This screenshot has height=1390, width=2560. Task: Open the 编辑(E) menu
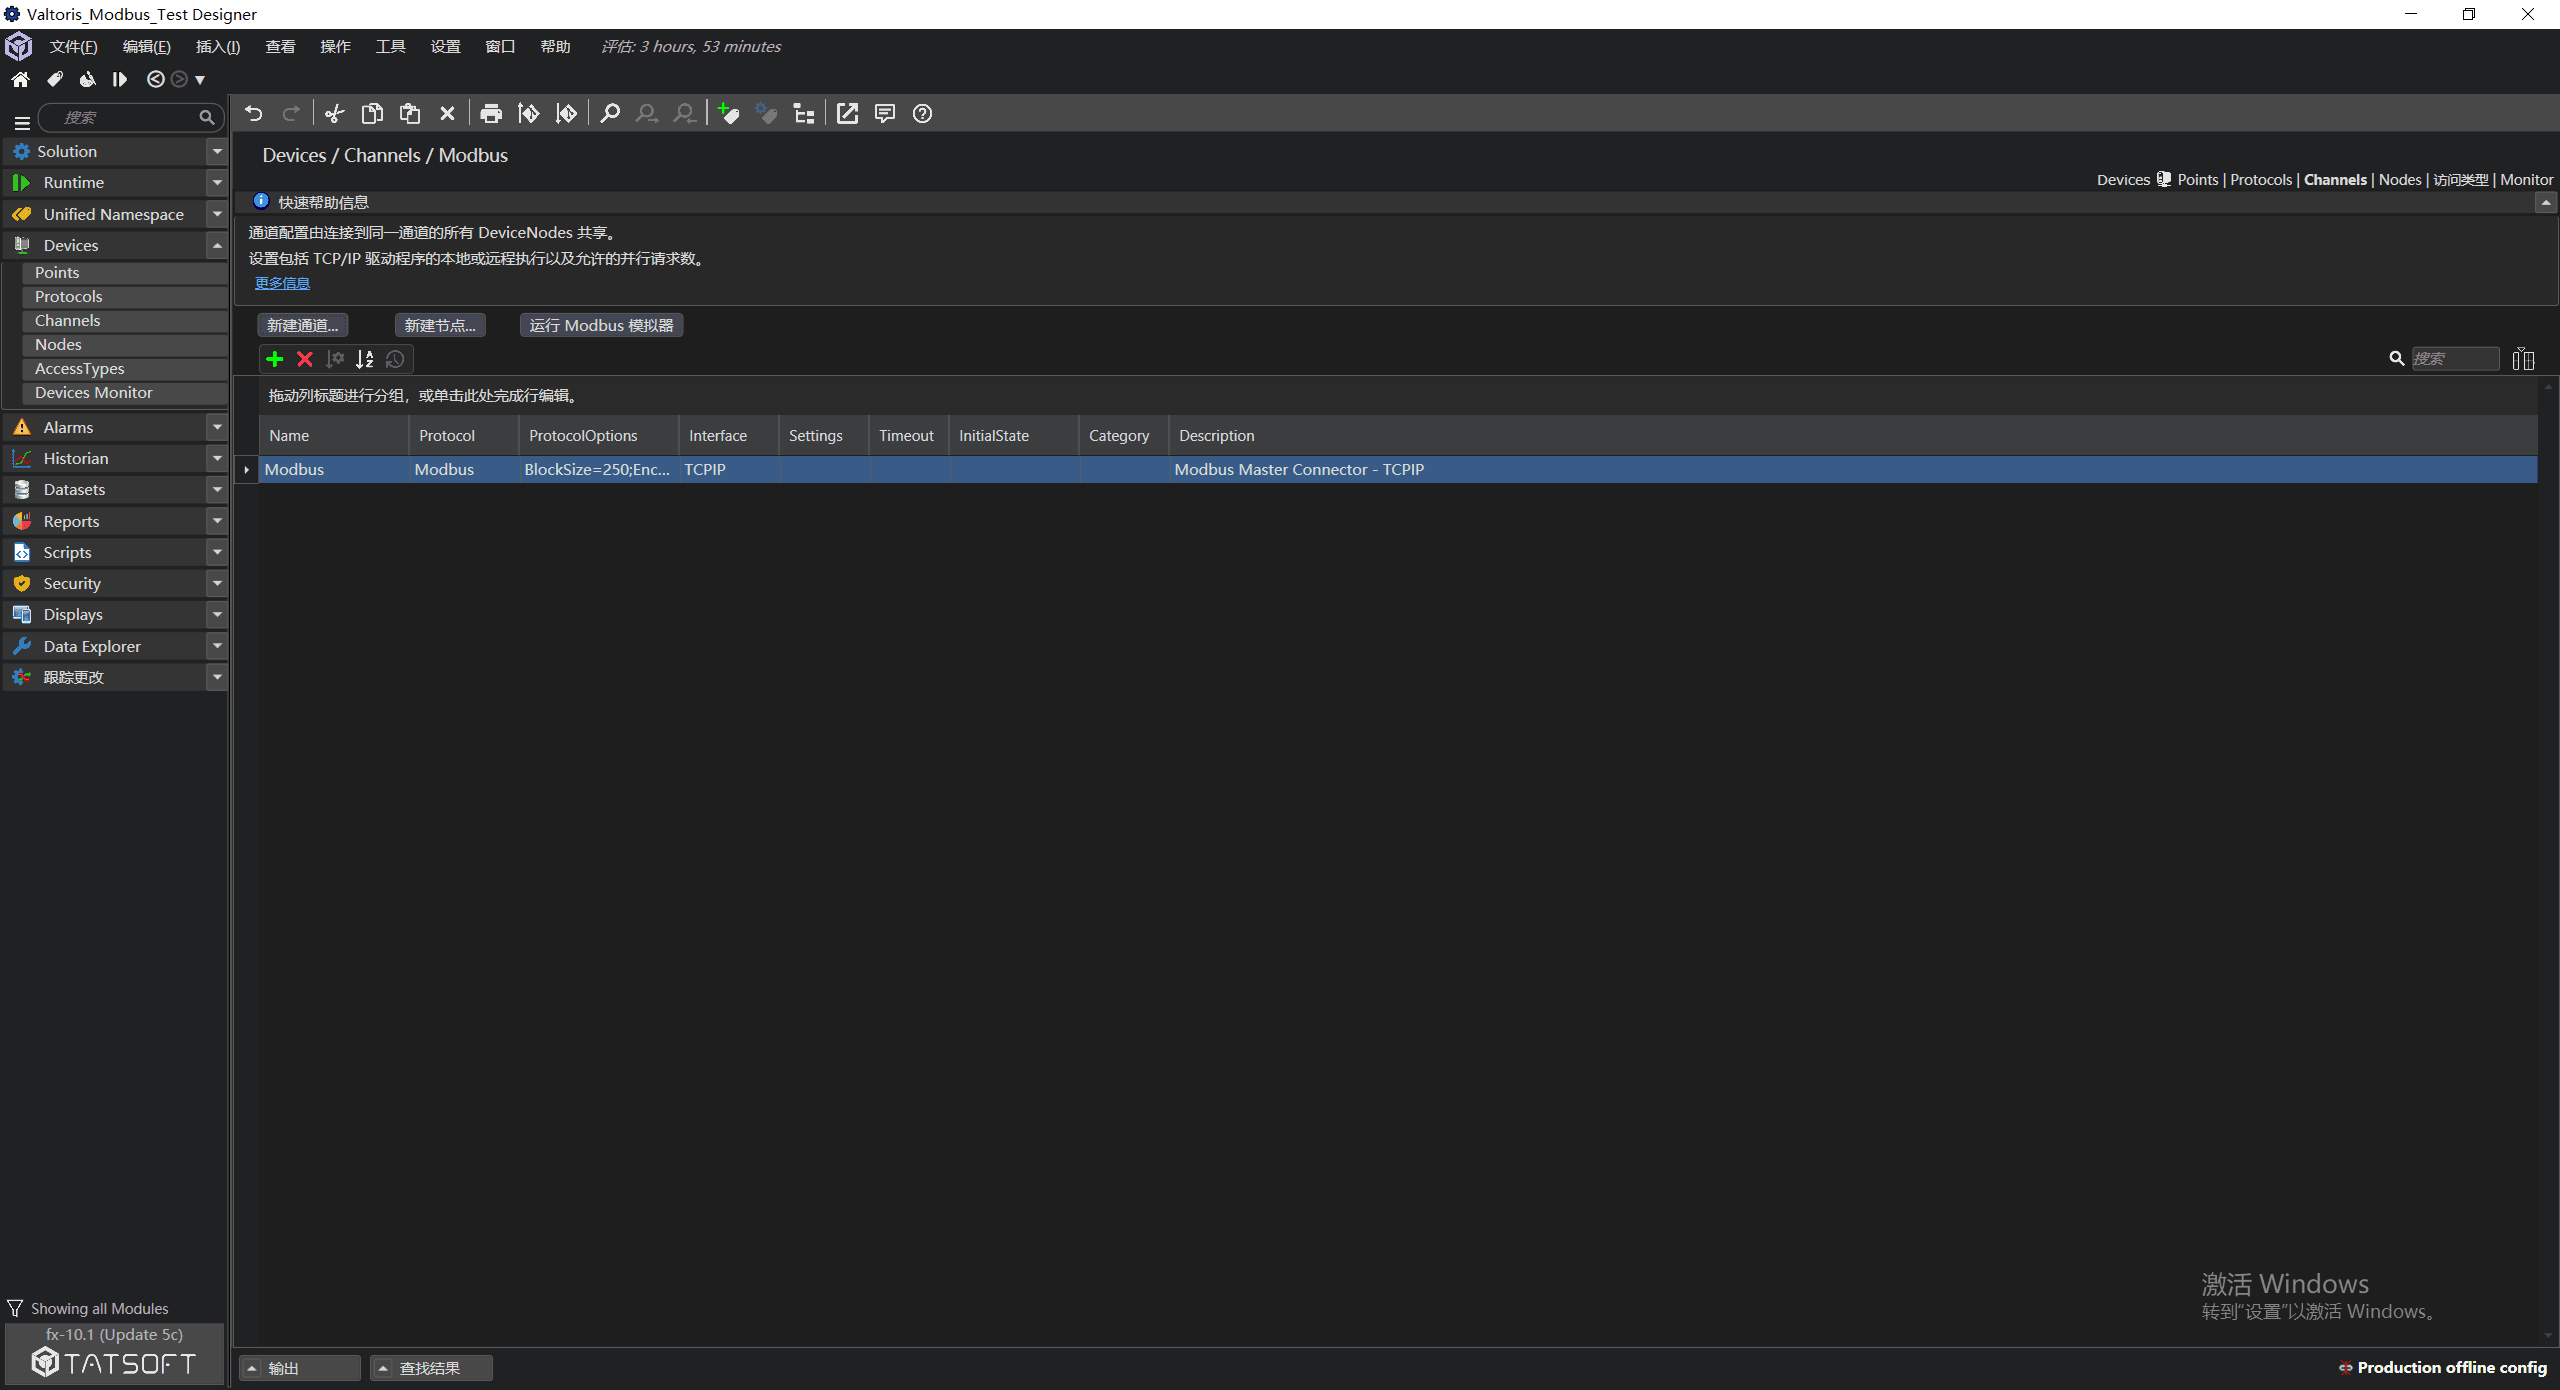pyautogui.click(x=146, y=47)
